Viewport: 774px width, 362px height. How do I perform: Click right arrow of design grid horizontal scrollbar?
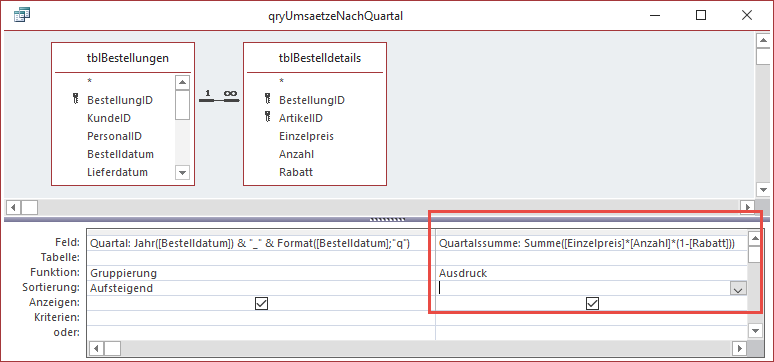tap(739, 349)
